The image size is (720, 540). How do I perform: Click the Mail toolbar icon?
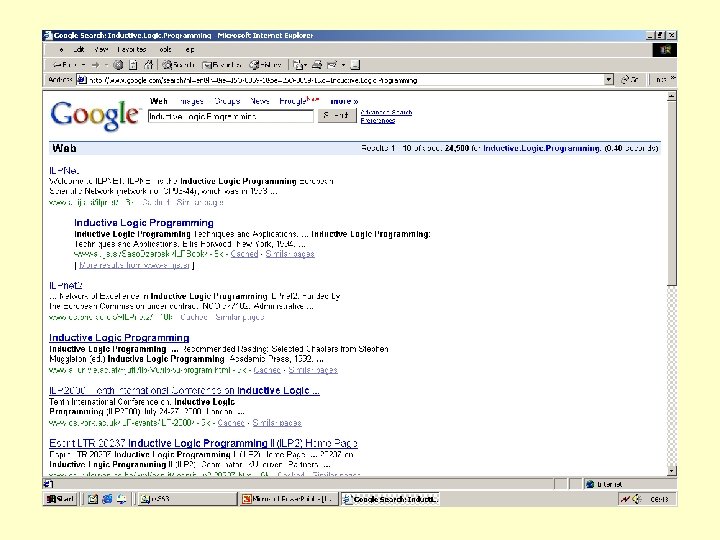point(299,65)
